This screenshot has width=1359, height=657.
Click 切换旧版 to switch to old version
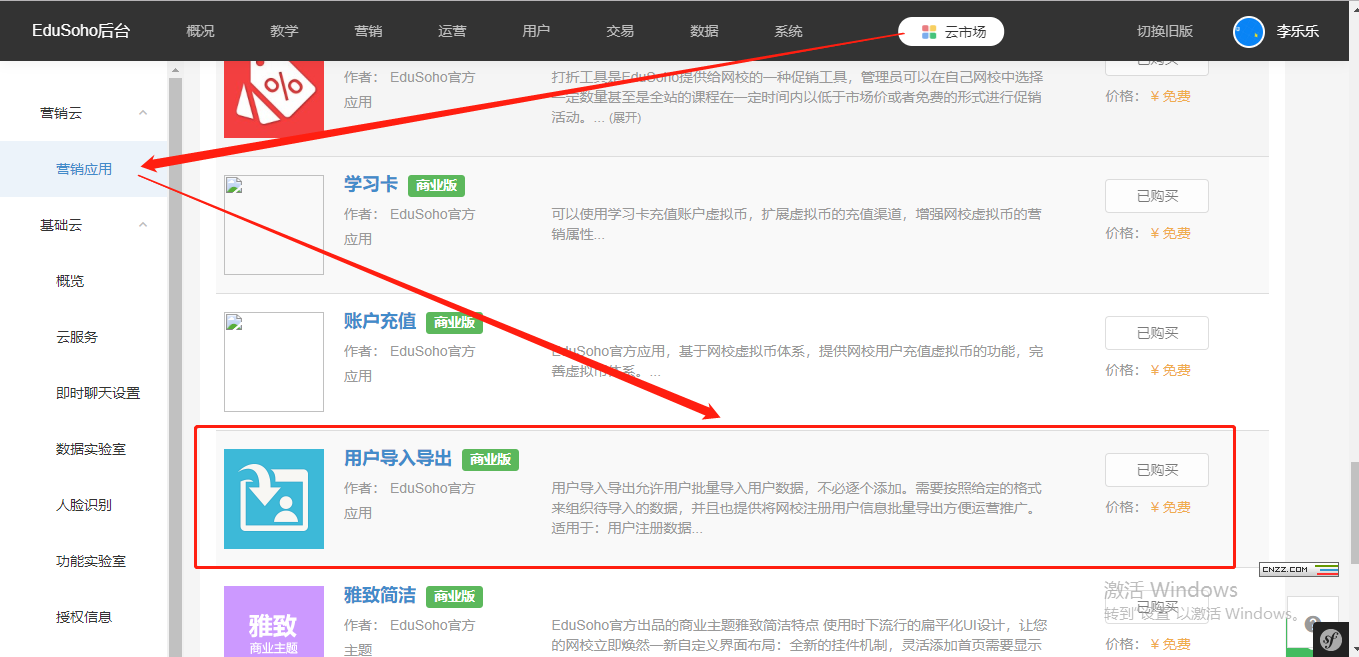pyautogui.click(x=1165, y=31)
